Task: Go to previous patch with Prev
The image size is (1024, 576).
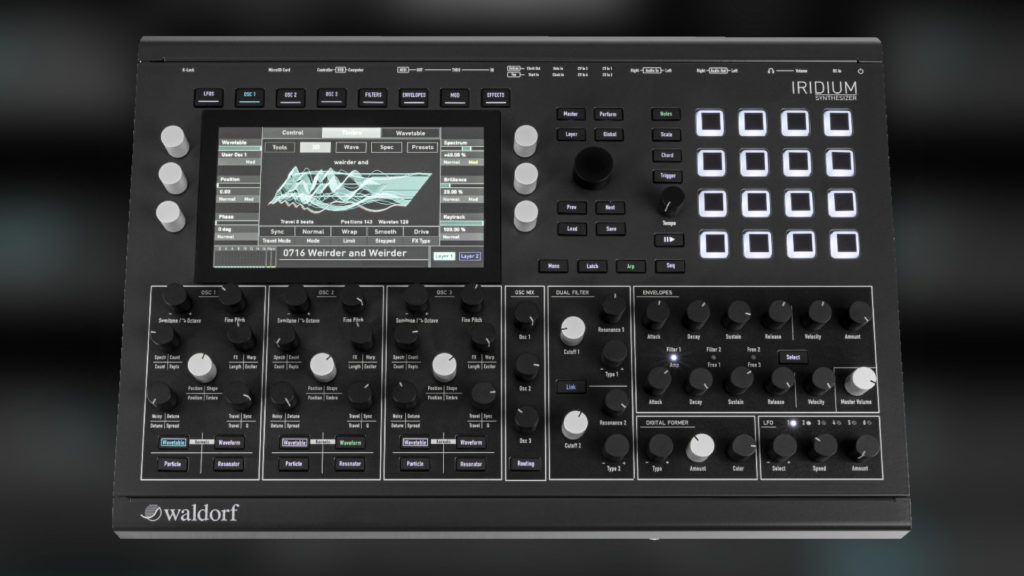Action: tap(571, 208)
